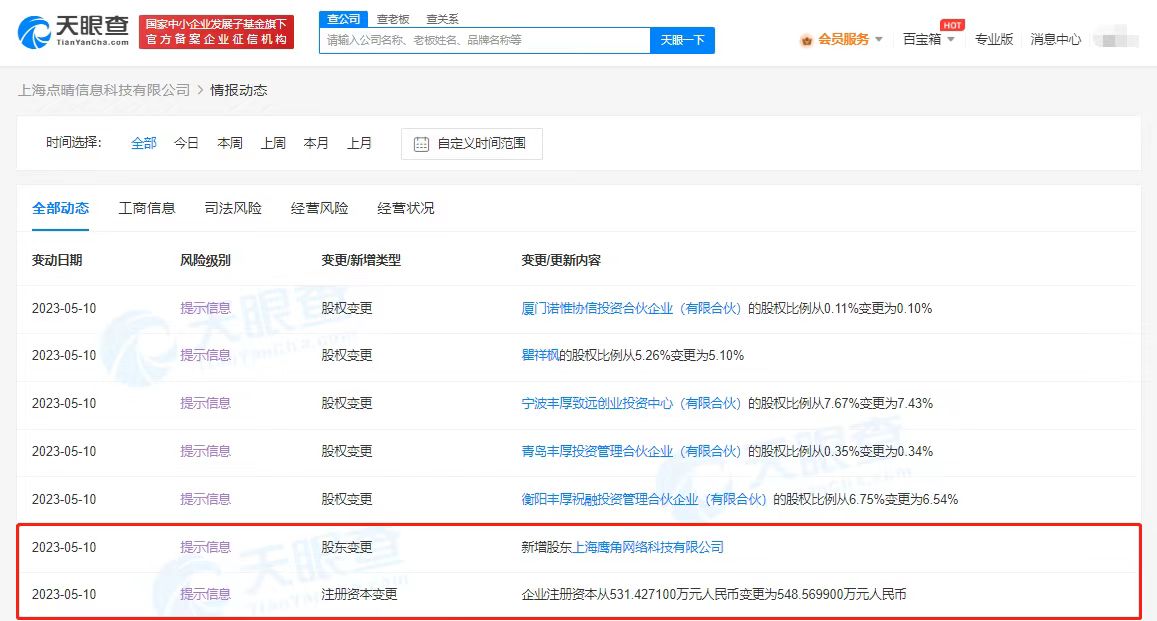1157x621 pixels.
Task: Click 提示信息 in the 青岛丰厚 row
Action: point(205,451)
